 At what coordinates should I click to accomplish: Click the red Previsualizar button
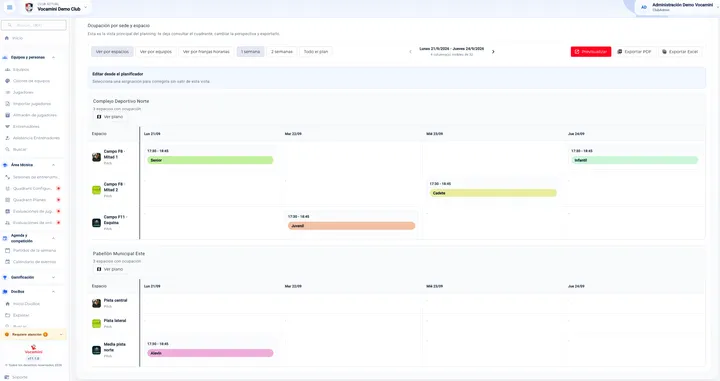(591, 52)
